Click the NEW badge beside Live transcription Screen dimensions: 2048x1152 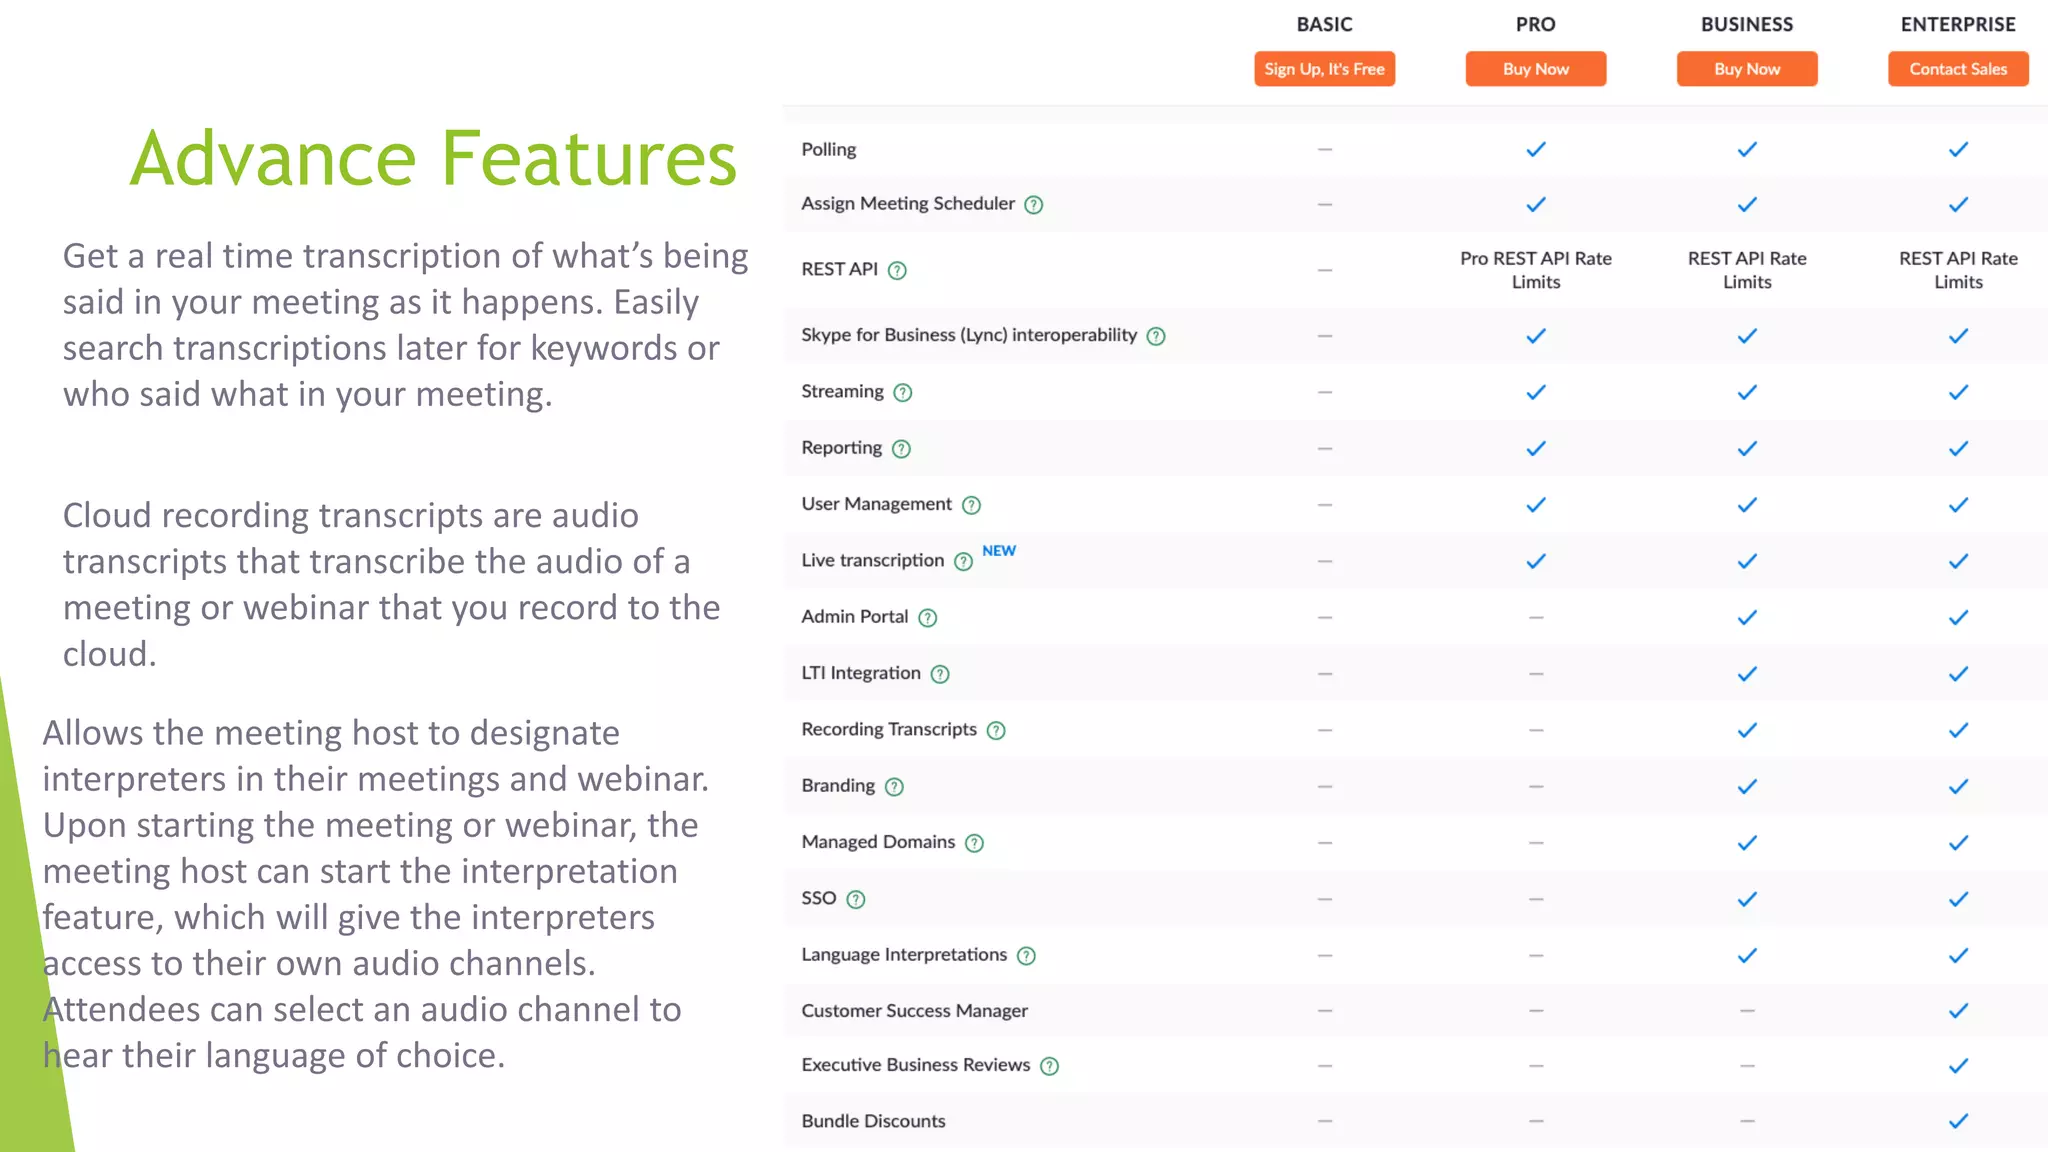(998, 550)
